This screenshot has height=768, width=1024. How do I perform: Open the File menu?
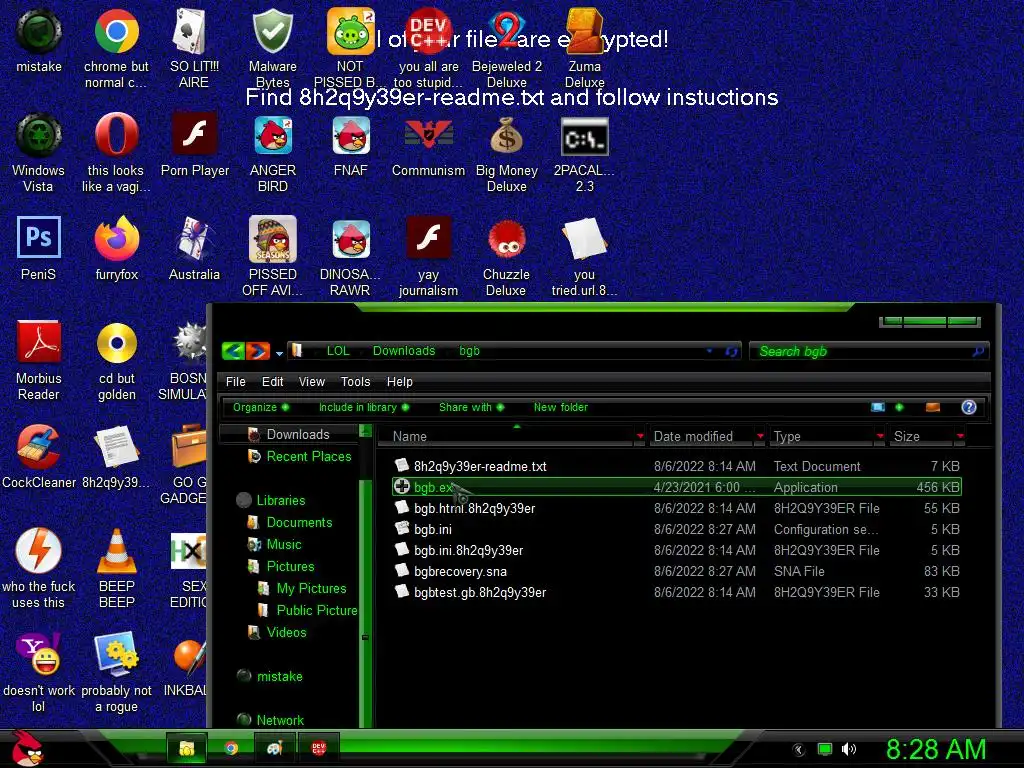[x=236, y=382]
